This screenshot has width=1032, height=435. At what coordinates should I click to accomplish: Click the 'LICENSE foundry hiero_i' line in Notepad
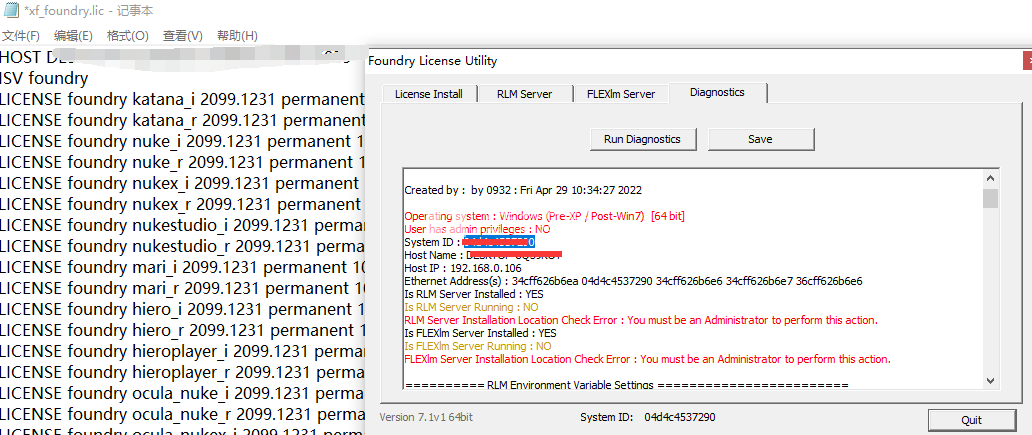pyautogui.click(x=182, y=309)
